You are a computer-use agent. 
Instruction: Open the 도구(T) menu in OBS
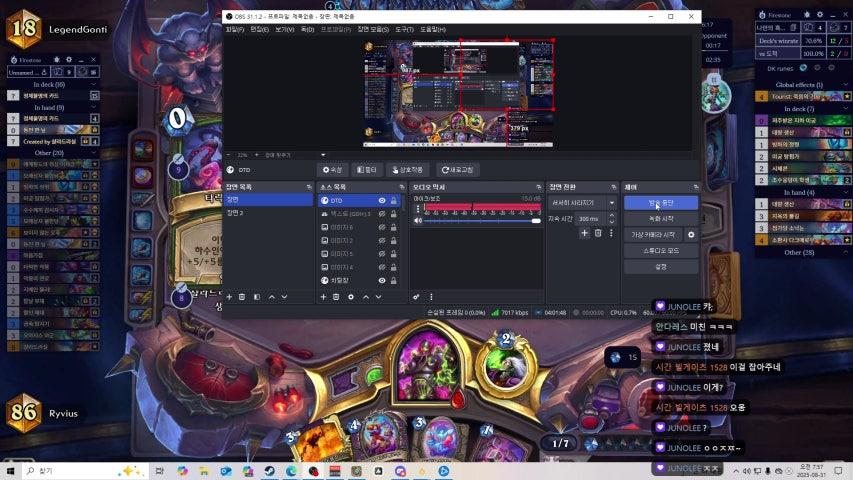click(x=404, y=29)
